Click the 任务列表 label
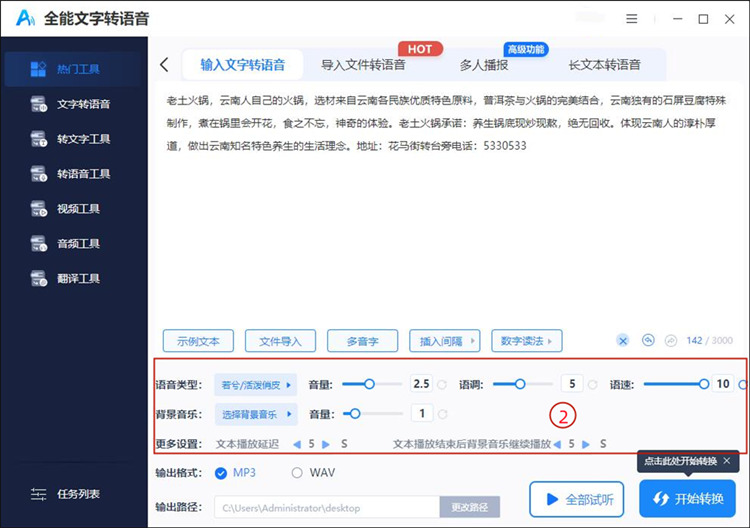 [x=78, y=494]
